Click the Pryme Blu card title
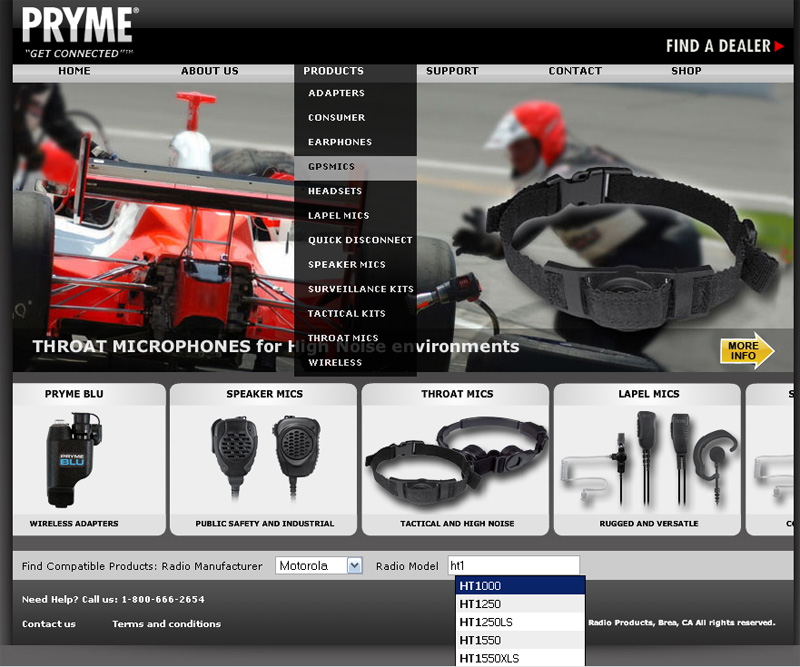The image size is (800, 667). 74,394
